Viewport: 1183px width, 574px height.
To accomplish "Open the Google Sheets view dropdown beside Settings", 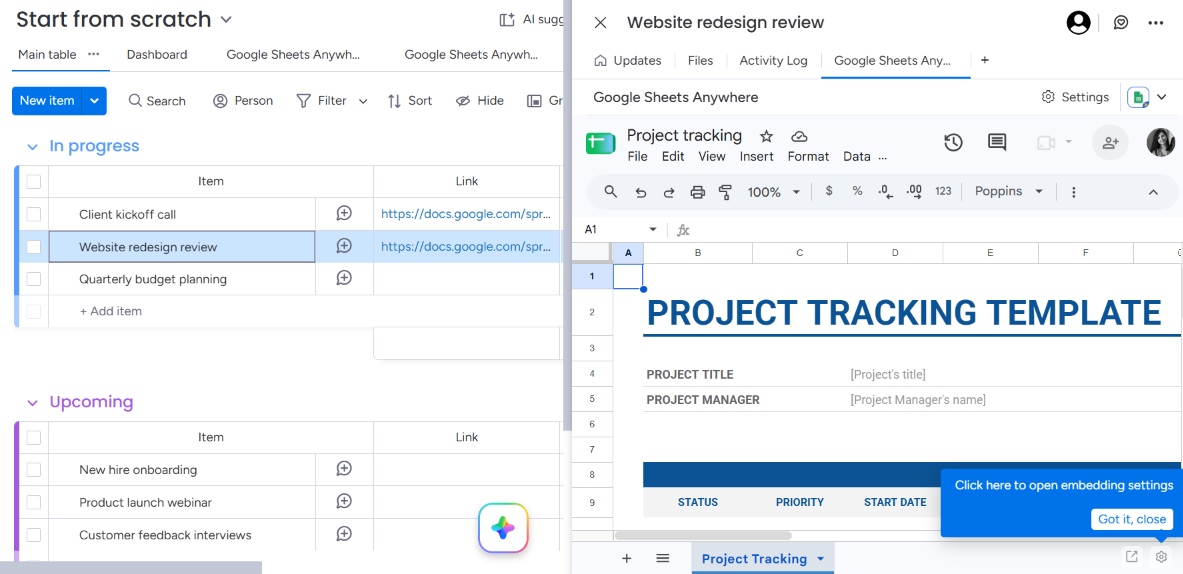I will (x=1162, y=97).
